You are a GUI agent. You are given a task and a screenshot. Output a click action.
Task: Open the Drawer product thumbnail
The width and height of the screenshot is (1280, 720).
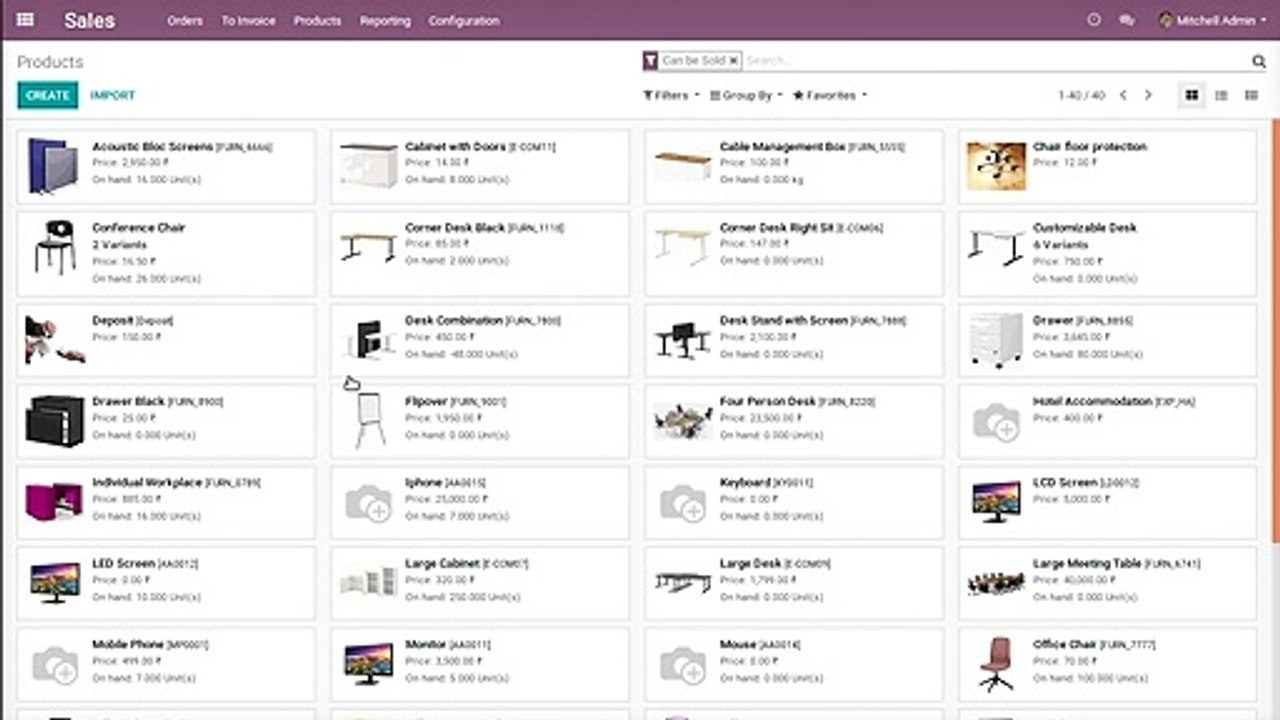click(x=996, y=340)
